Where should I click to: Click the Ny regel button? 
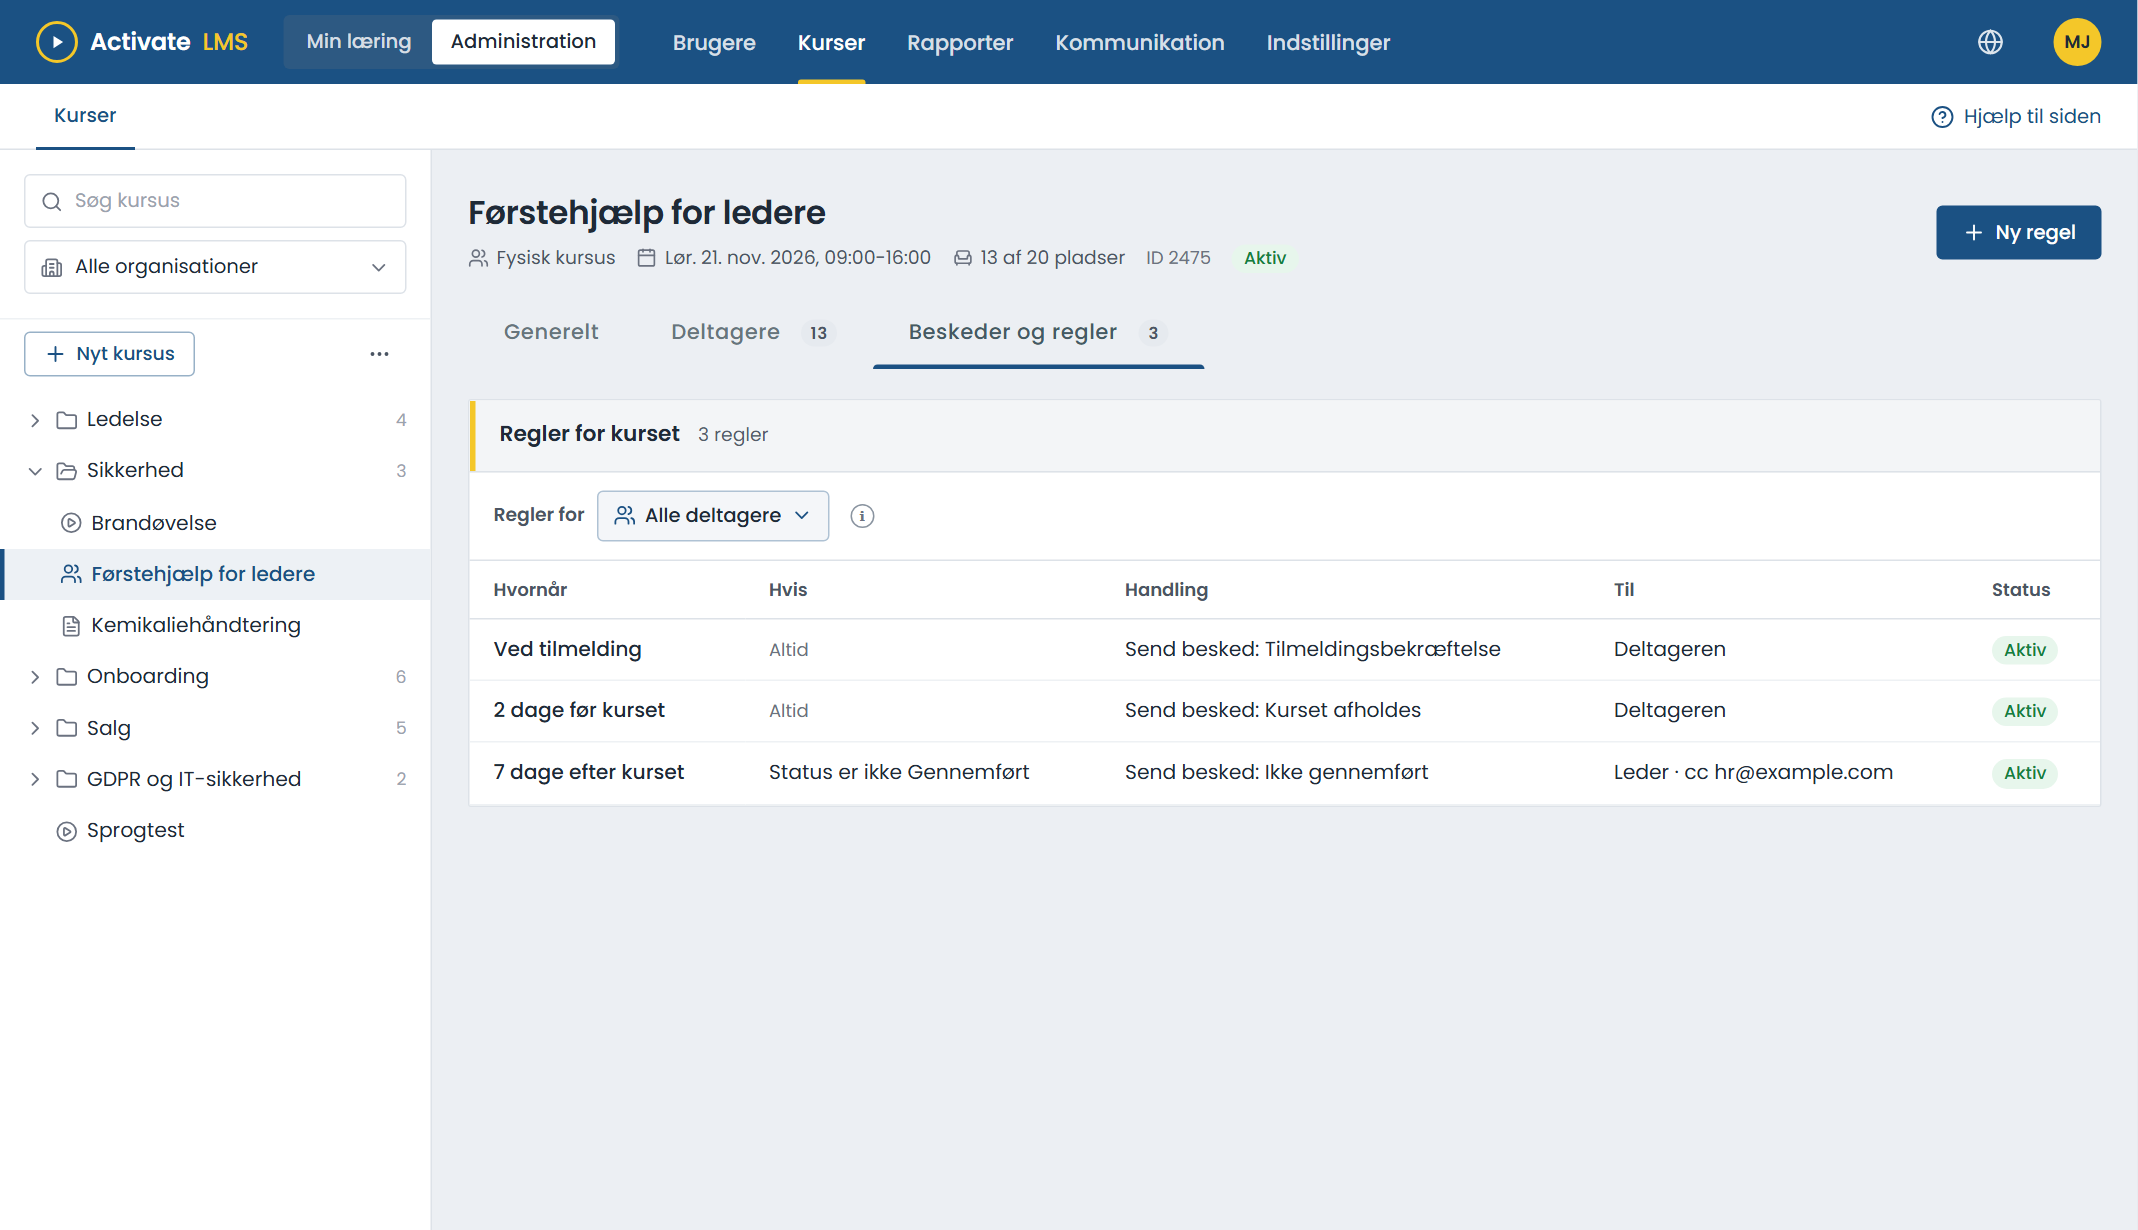(2018, 232)
